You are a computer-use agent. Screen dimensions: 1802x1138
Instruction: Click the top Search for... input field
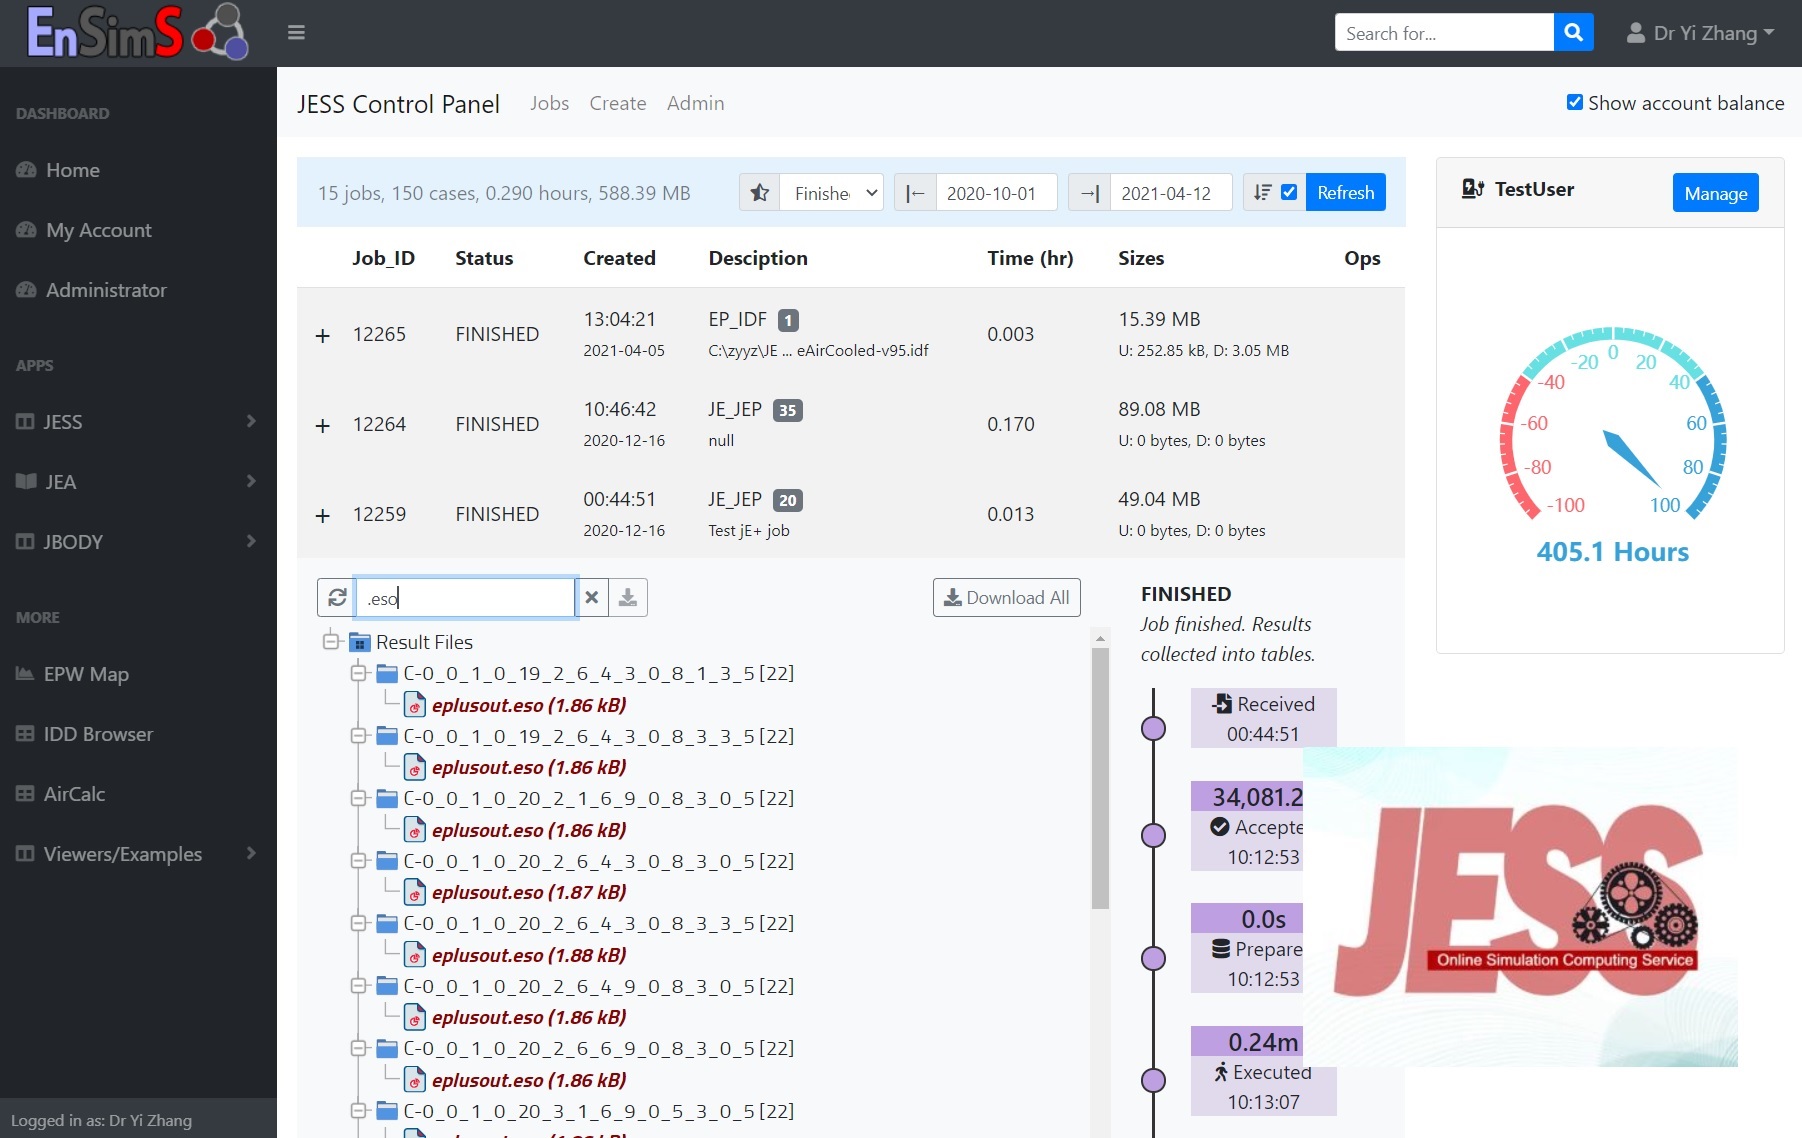[x=1444, y=33]
